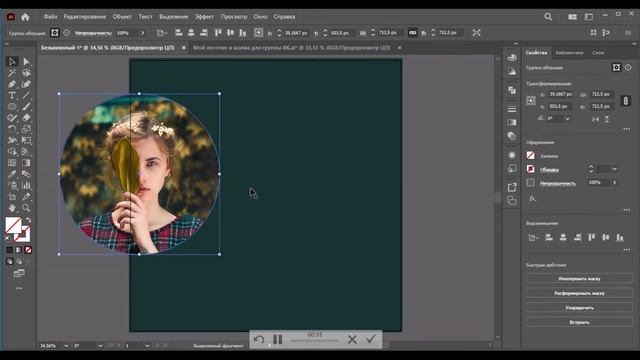Click the Расформировать маску button
The height and width of the screenshot is (360, 640).
pos(579,293)
